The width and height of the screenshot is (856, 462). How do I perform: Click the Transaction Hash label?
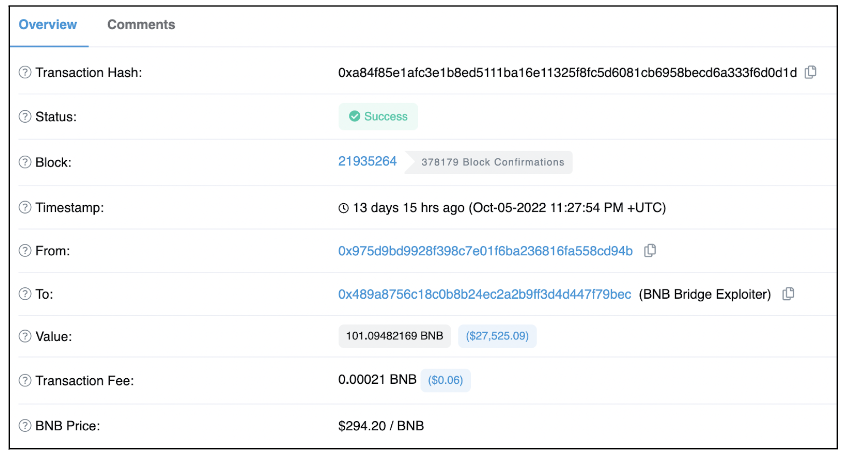click(x=89, y=73)
